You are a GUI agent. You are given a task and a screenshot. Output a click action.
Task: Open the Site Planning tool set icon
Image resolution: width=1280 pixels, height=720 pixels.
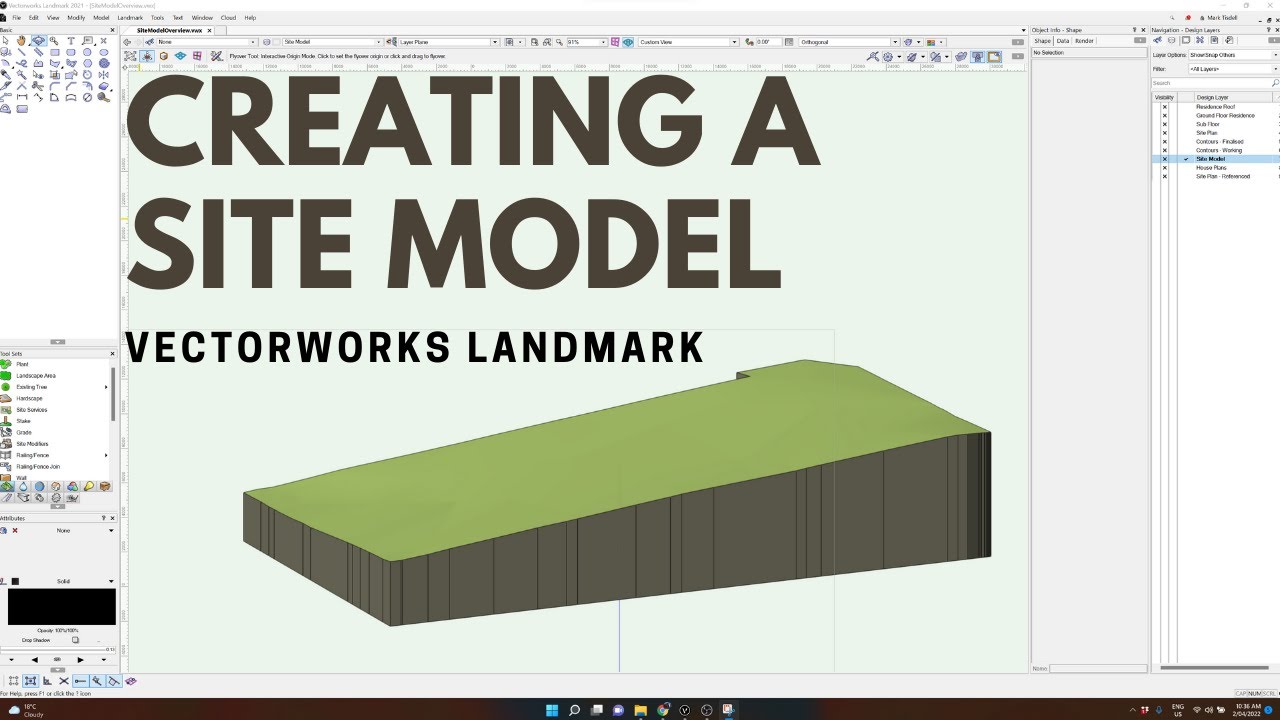[x=7, y=486]
